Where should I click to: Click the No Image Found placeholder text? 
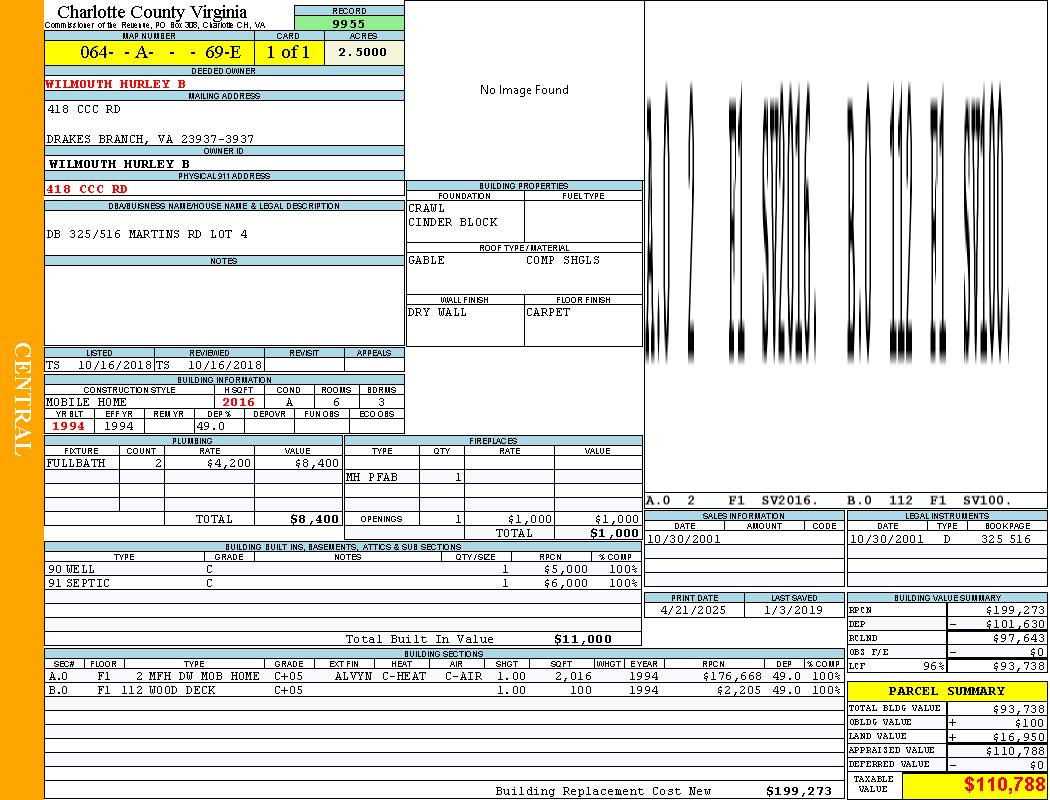click(524, 90)
